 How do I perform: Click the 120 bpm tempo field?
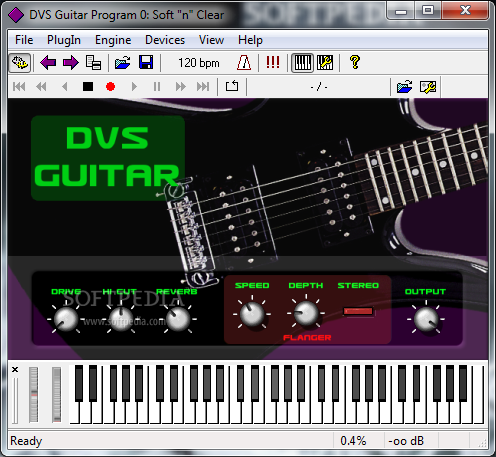click(x=199, y=63)
